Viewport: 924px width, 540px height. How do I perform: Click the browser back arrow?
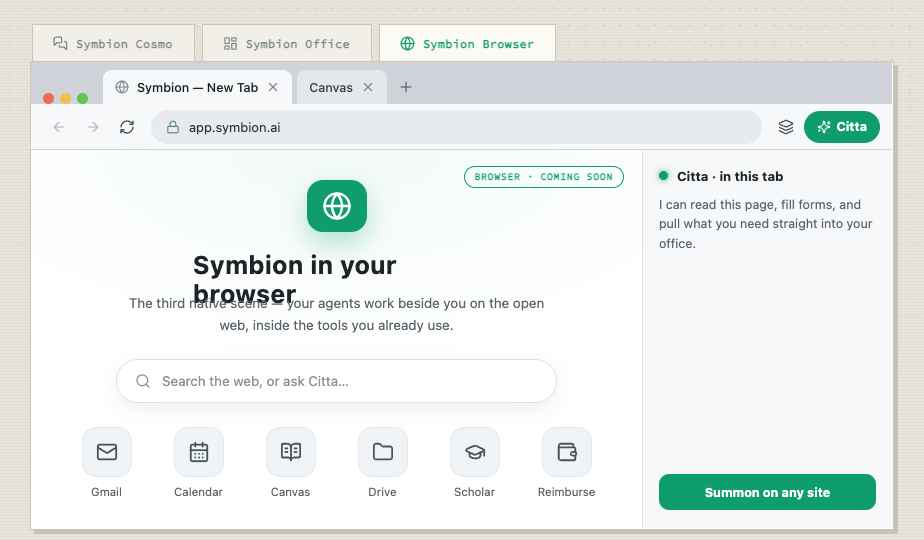coord(59,127)
